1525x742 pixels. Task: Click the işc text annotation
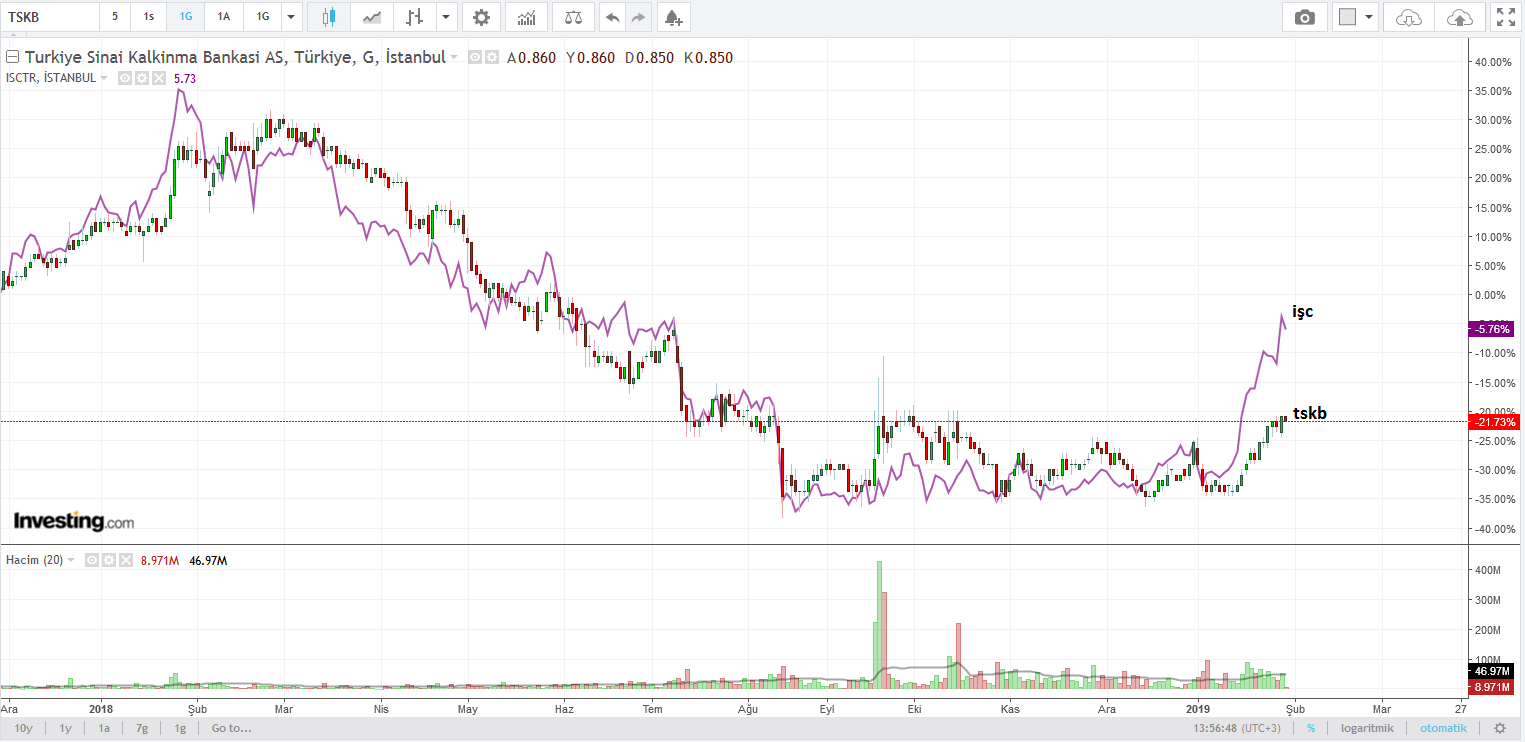1302,312
